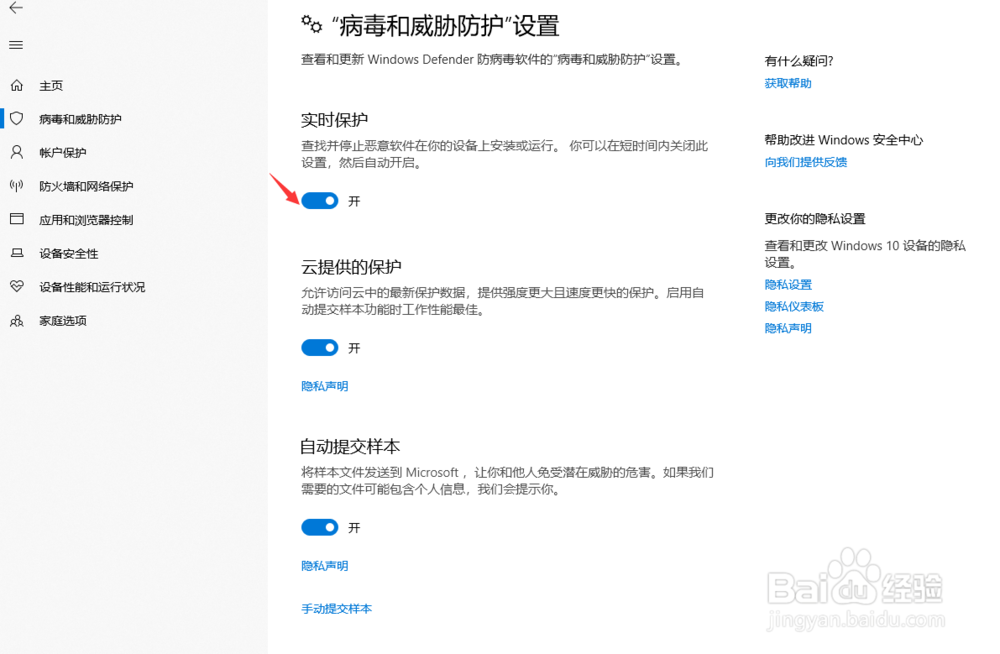Select 家庭选项 in the sidebar
This screenshot has width=1000, height=654.
tap(62, 321)
